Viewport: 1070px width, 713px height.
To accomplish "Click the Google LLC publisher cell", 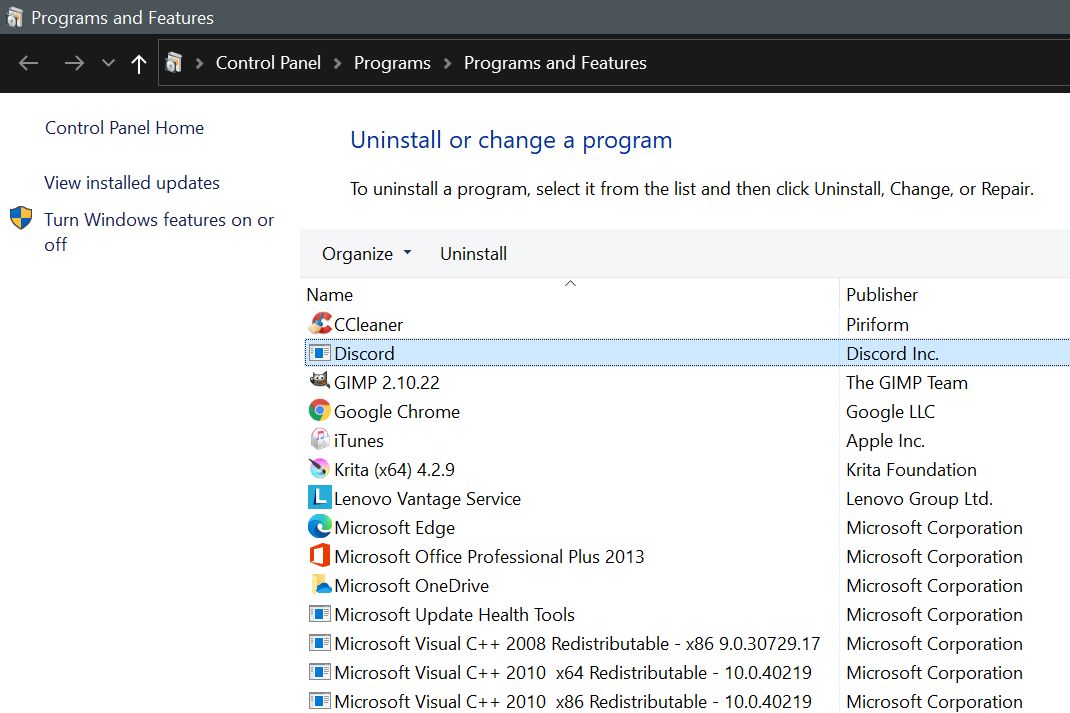I will tap(891, 411).
